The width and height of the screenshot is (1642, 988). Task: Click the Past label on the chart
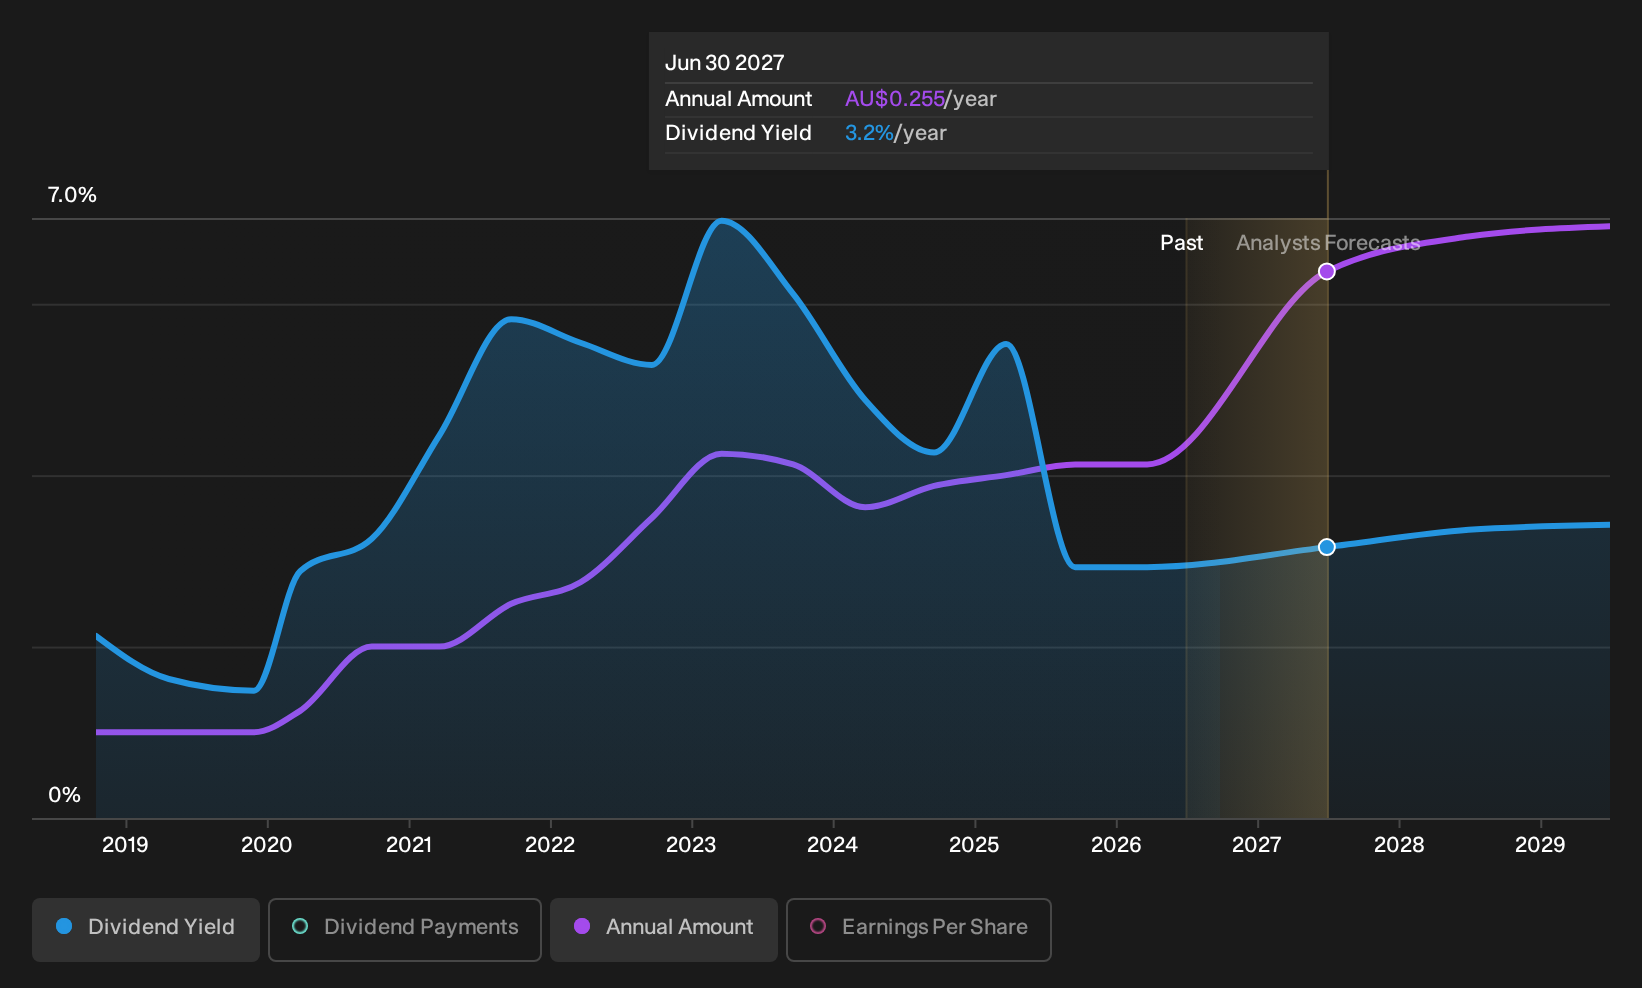[x=1181, y=243]
